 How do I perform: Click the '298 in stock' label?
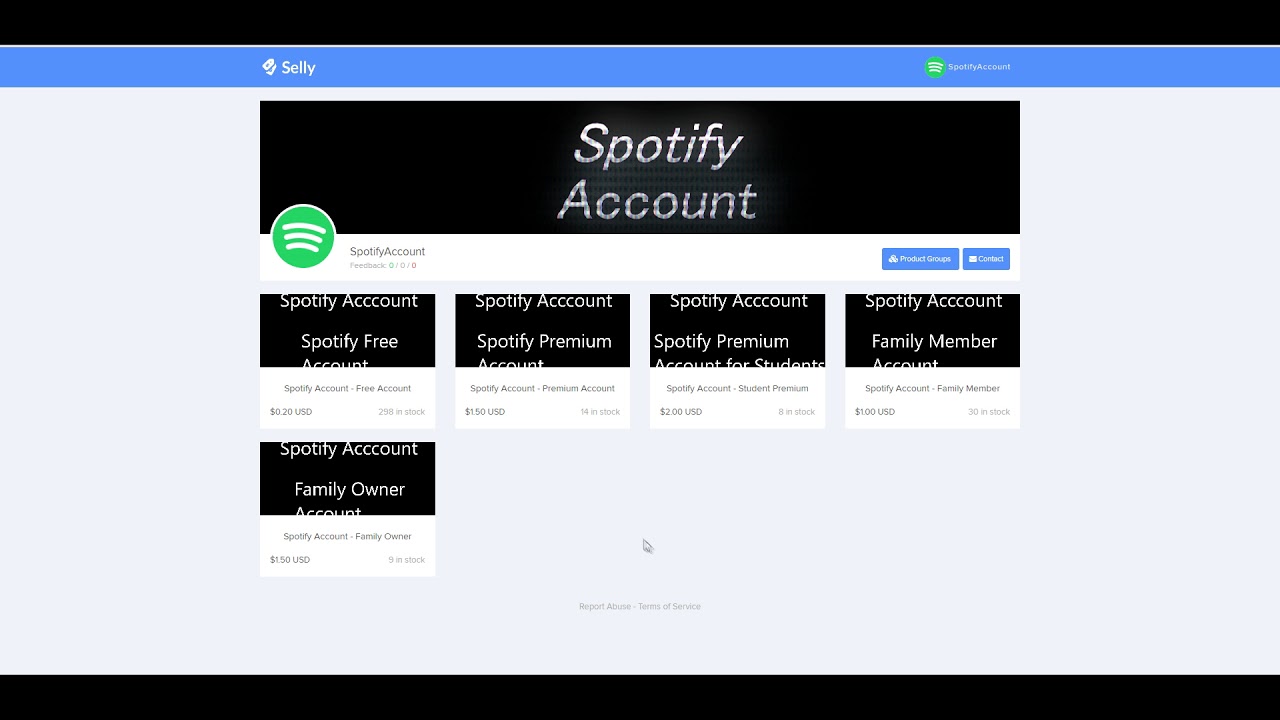pos(401,412)
